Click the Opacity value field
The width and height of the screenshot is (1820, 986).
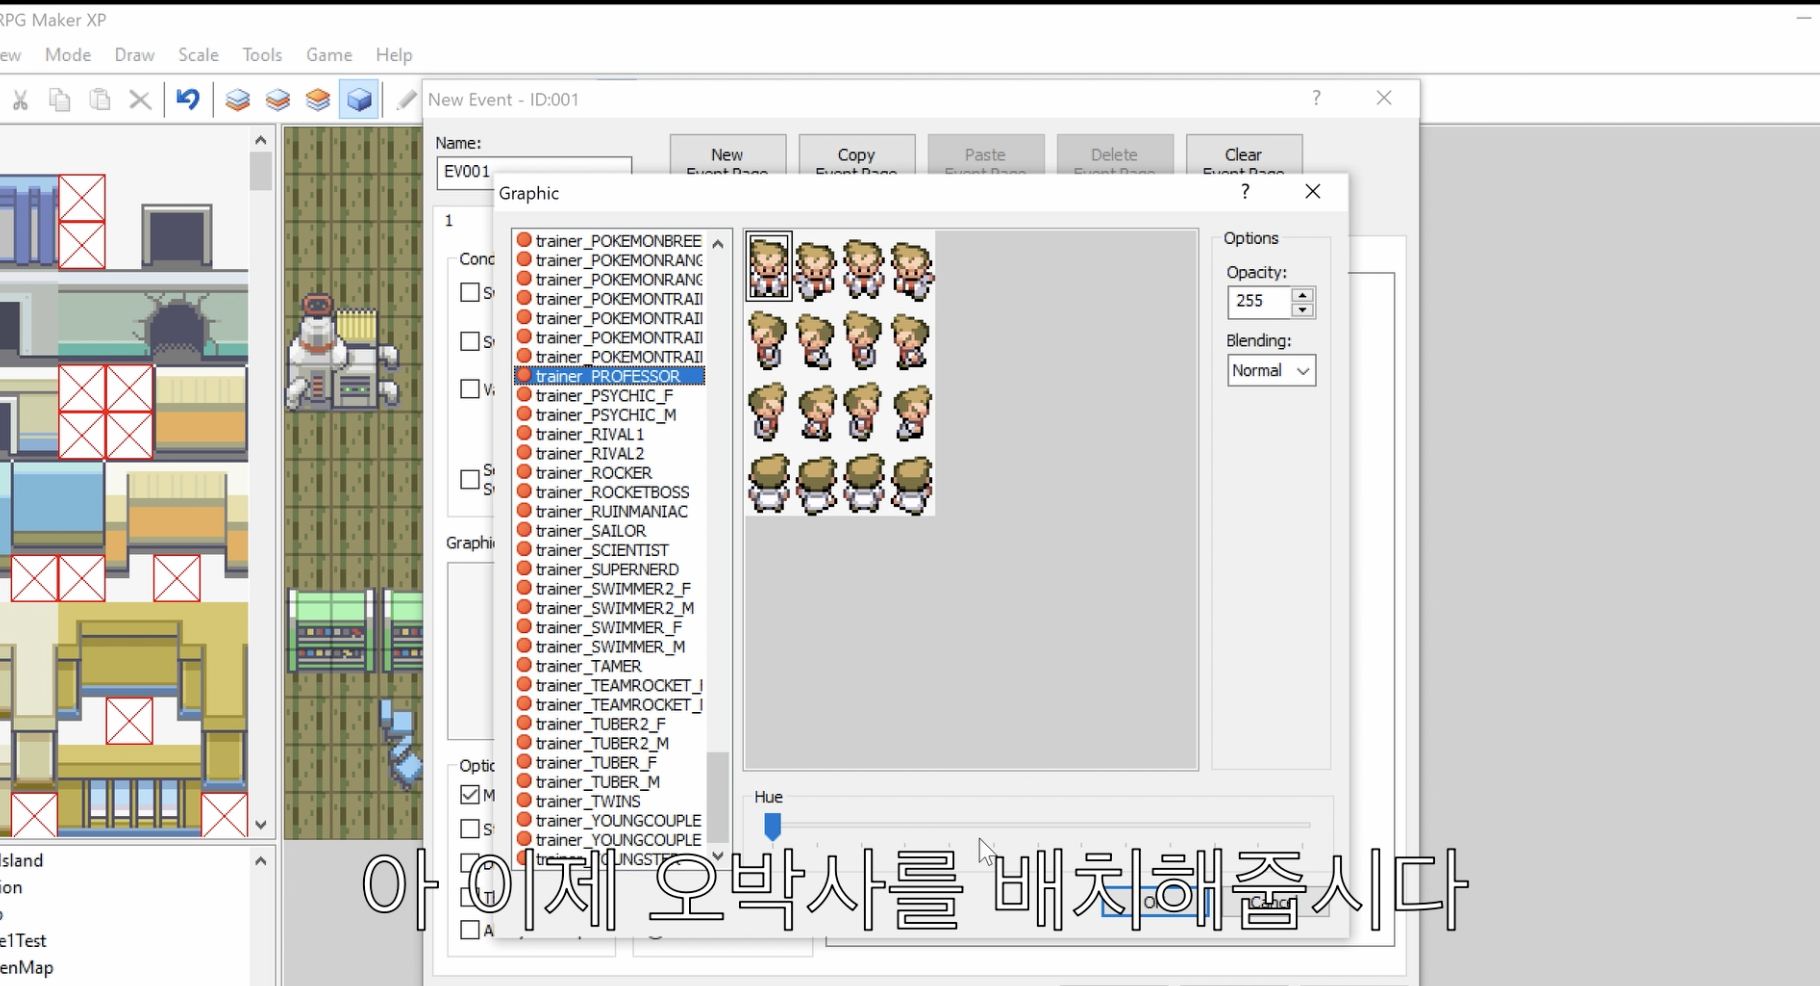1259,301
